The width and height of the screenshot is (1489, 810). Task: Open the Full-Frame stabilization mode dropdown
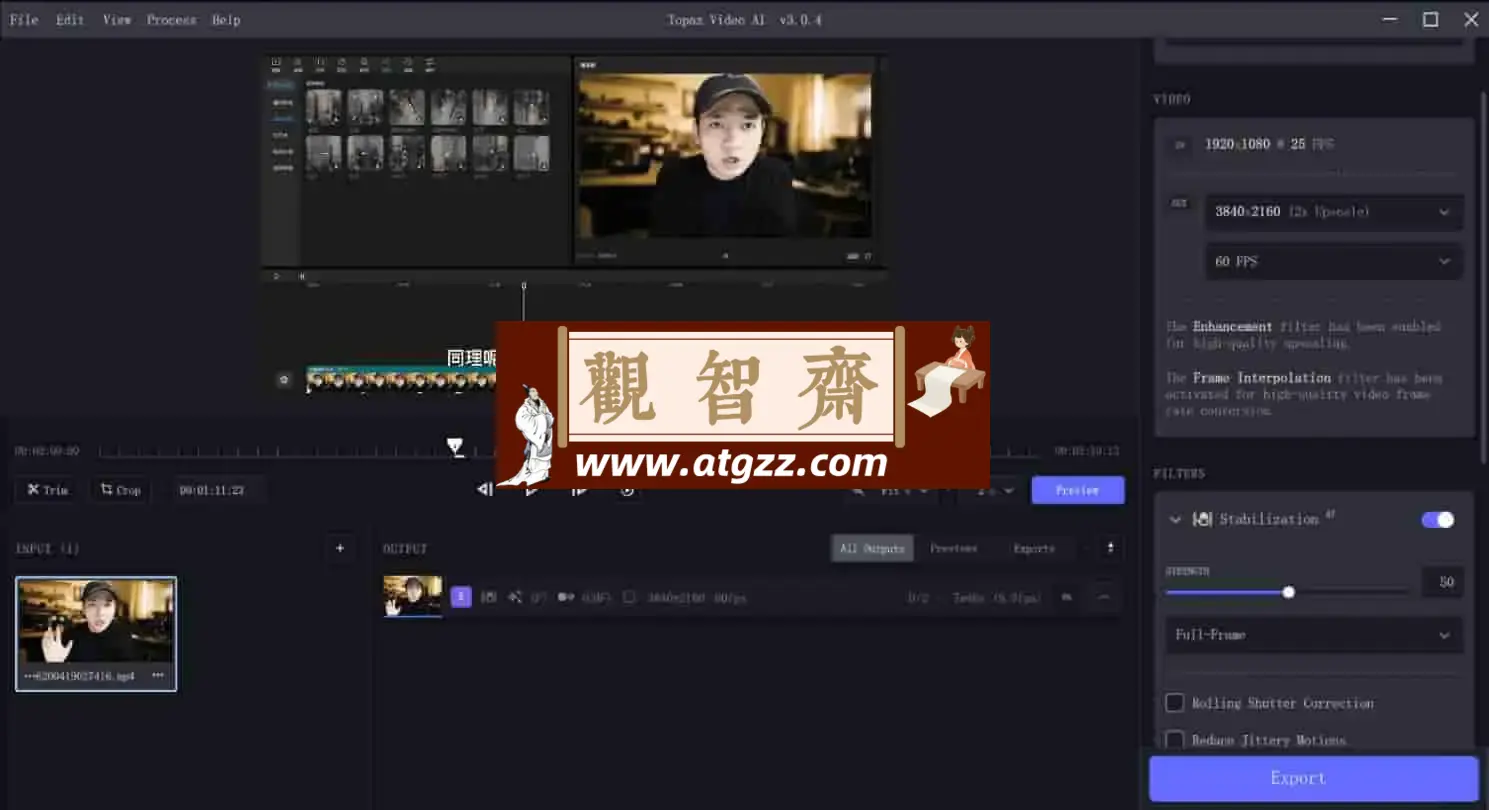click(1314, 635)
